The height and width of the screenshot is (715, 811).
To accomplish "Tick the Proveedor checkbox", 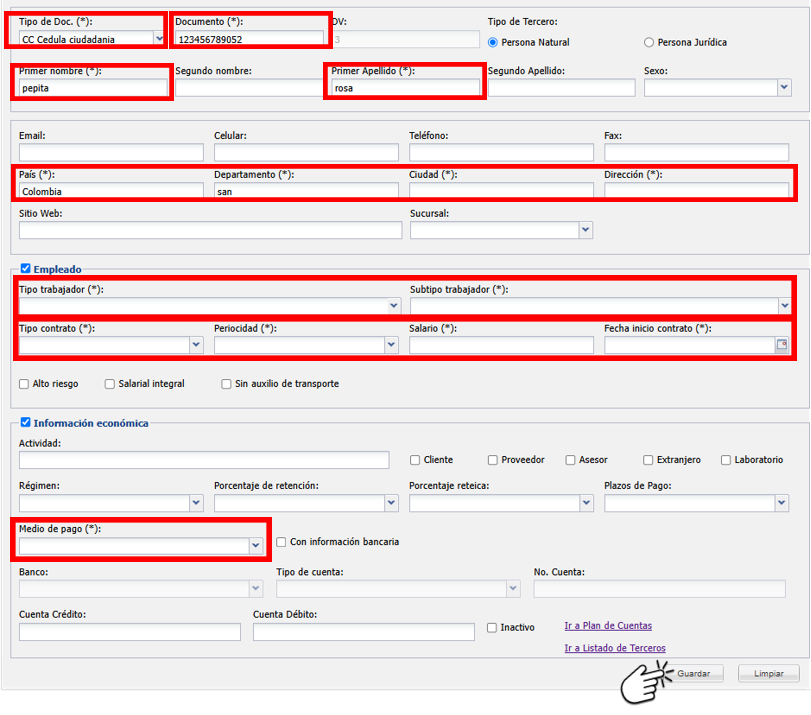I will [x=492, y=460].
